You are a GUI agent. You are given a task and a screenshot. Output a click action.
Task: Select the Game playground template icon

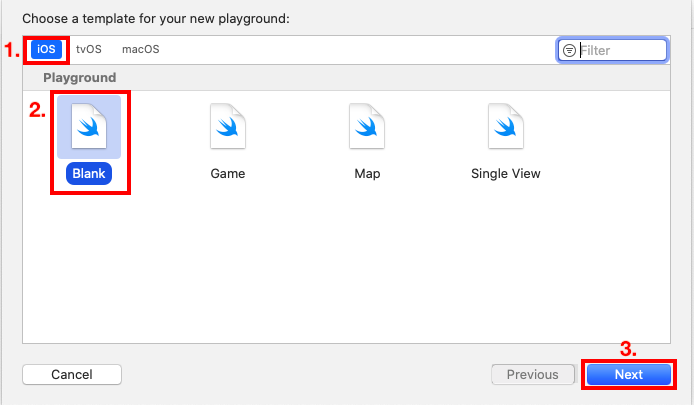pyautogui.click(x=228, y=127)
